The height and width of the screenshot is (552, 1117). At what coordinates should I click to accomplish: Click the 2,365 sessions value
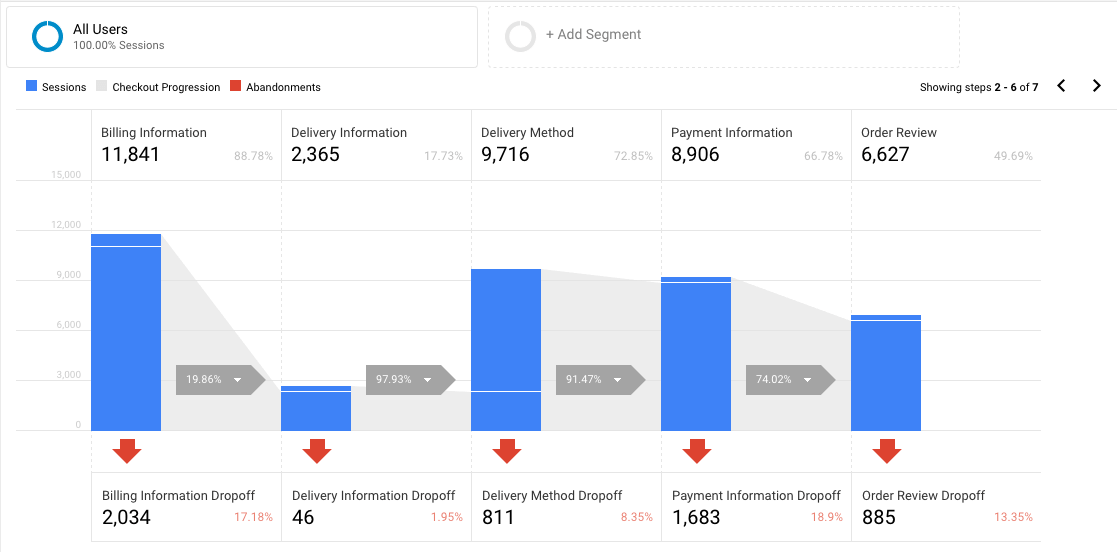click(x=316, y=155)
